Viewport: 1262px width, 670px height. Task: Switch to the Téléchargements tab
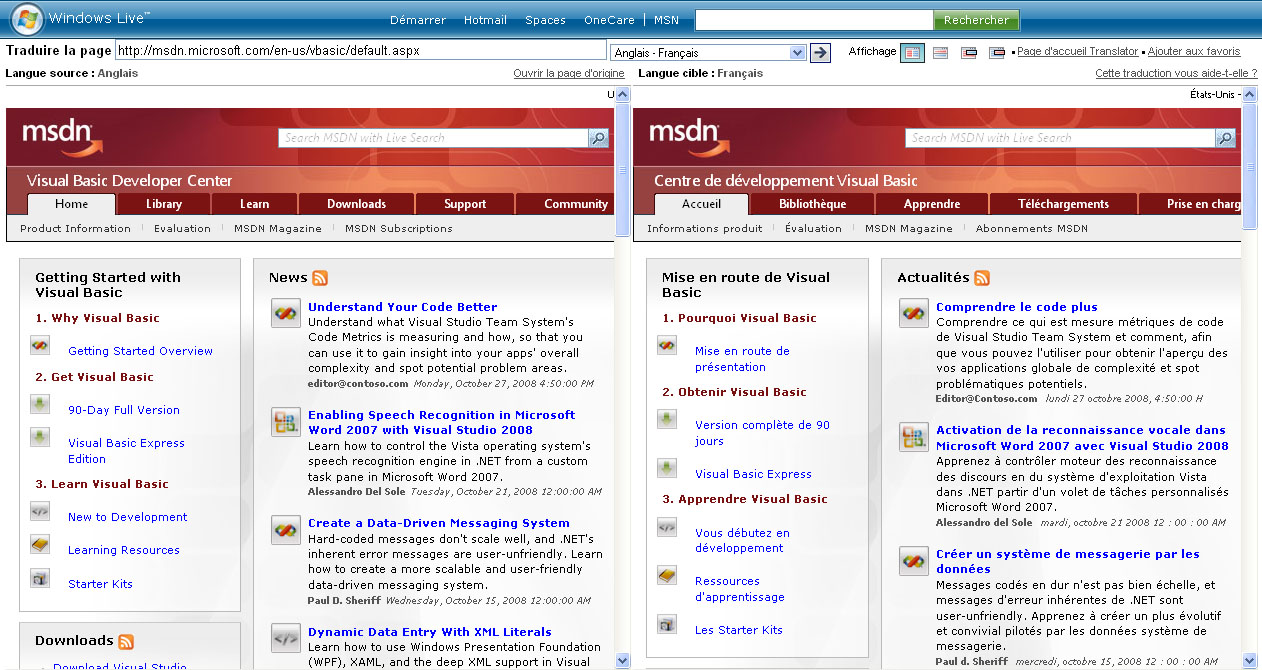click(1064, 204)
